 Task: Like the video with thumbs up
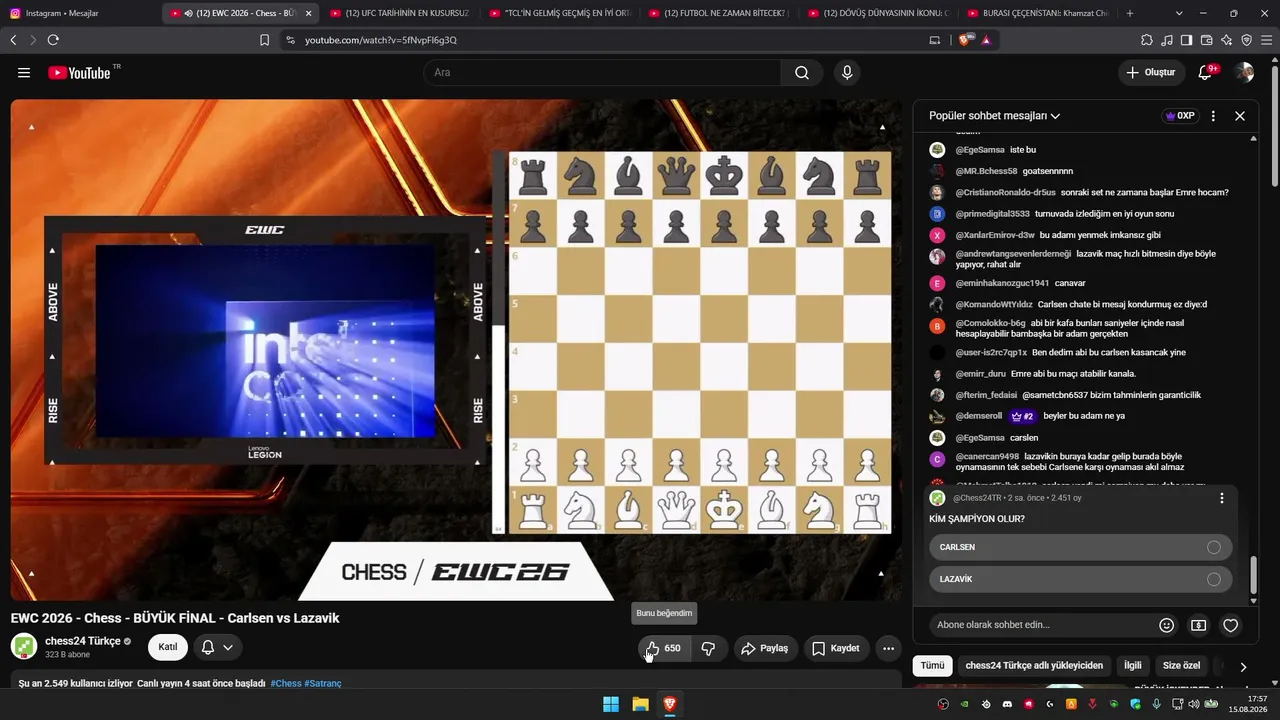tap(664, 648)
